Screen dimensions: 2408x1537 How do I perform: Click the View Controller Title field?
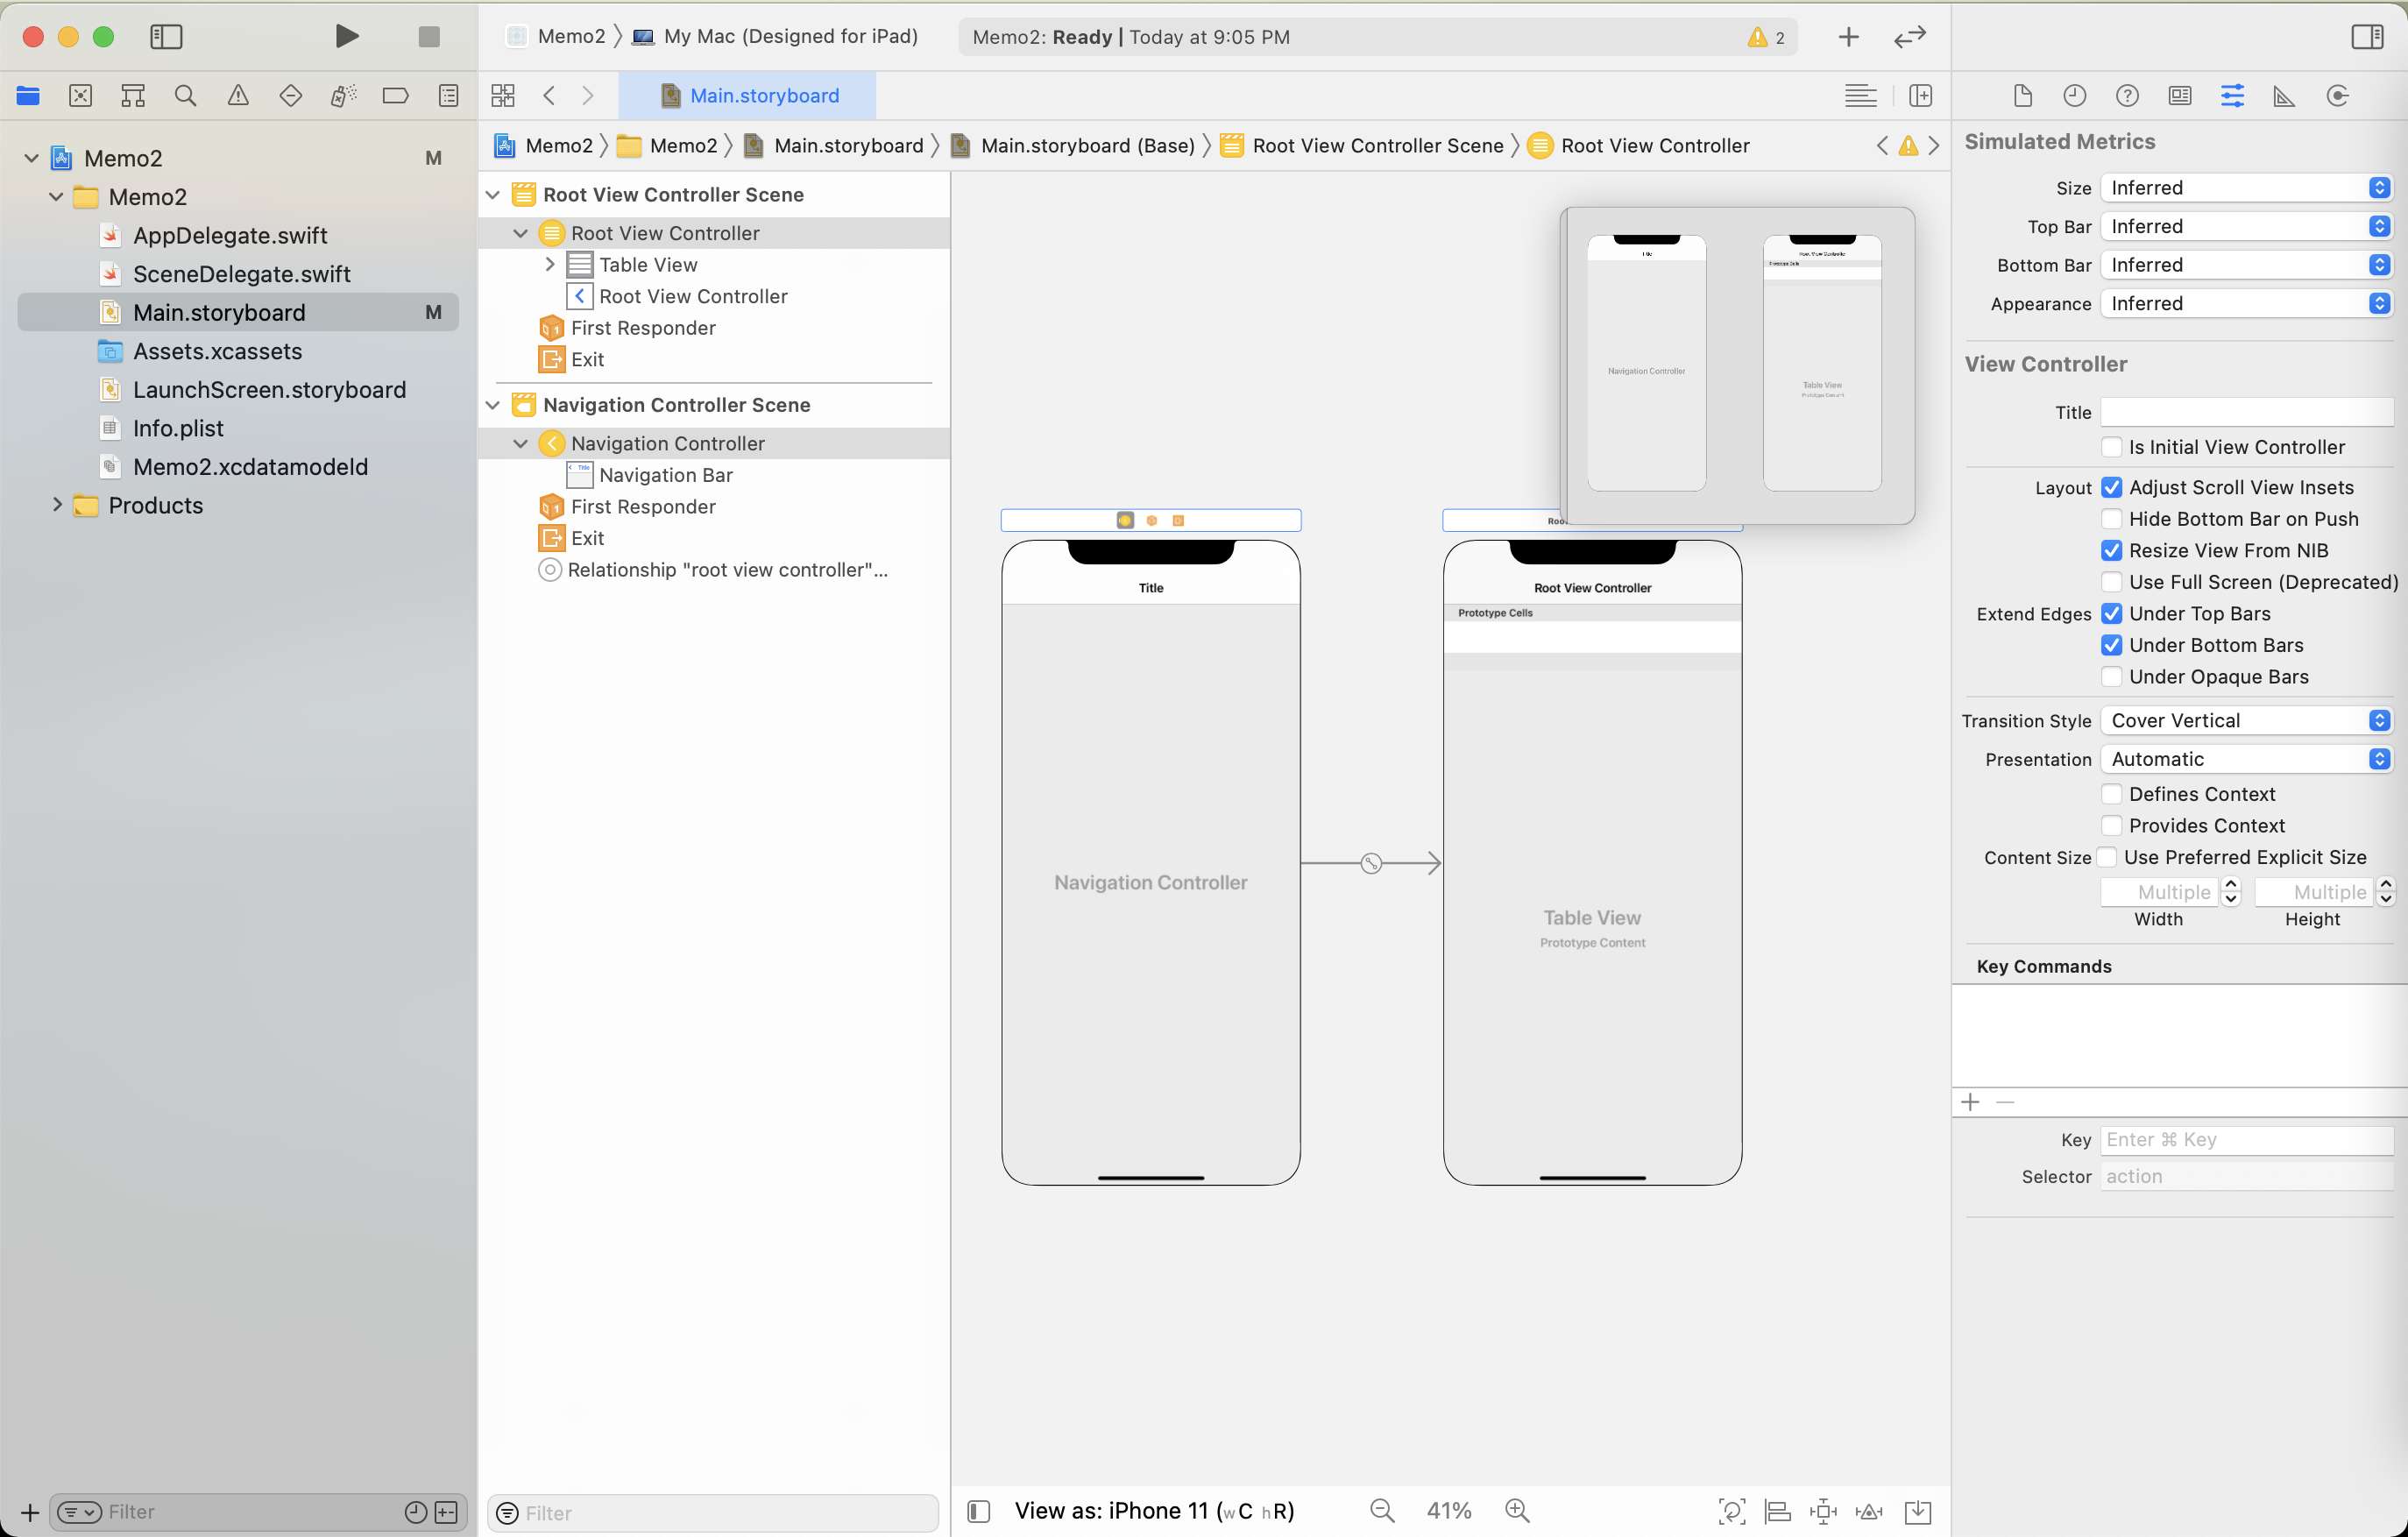point(2245,412)
